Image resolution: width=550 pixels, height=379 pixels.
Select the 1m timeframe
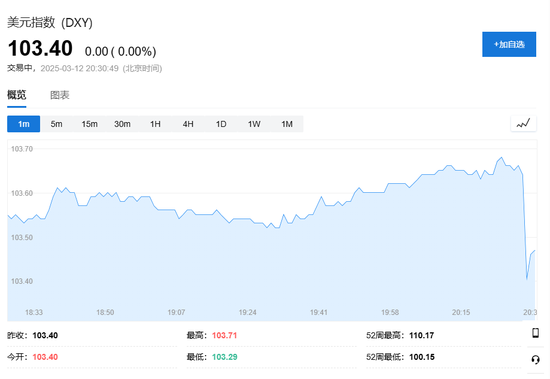click(24, 124)
